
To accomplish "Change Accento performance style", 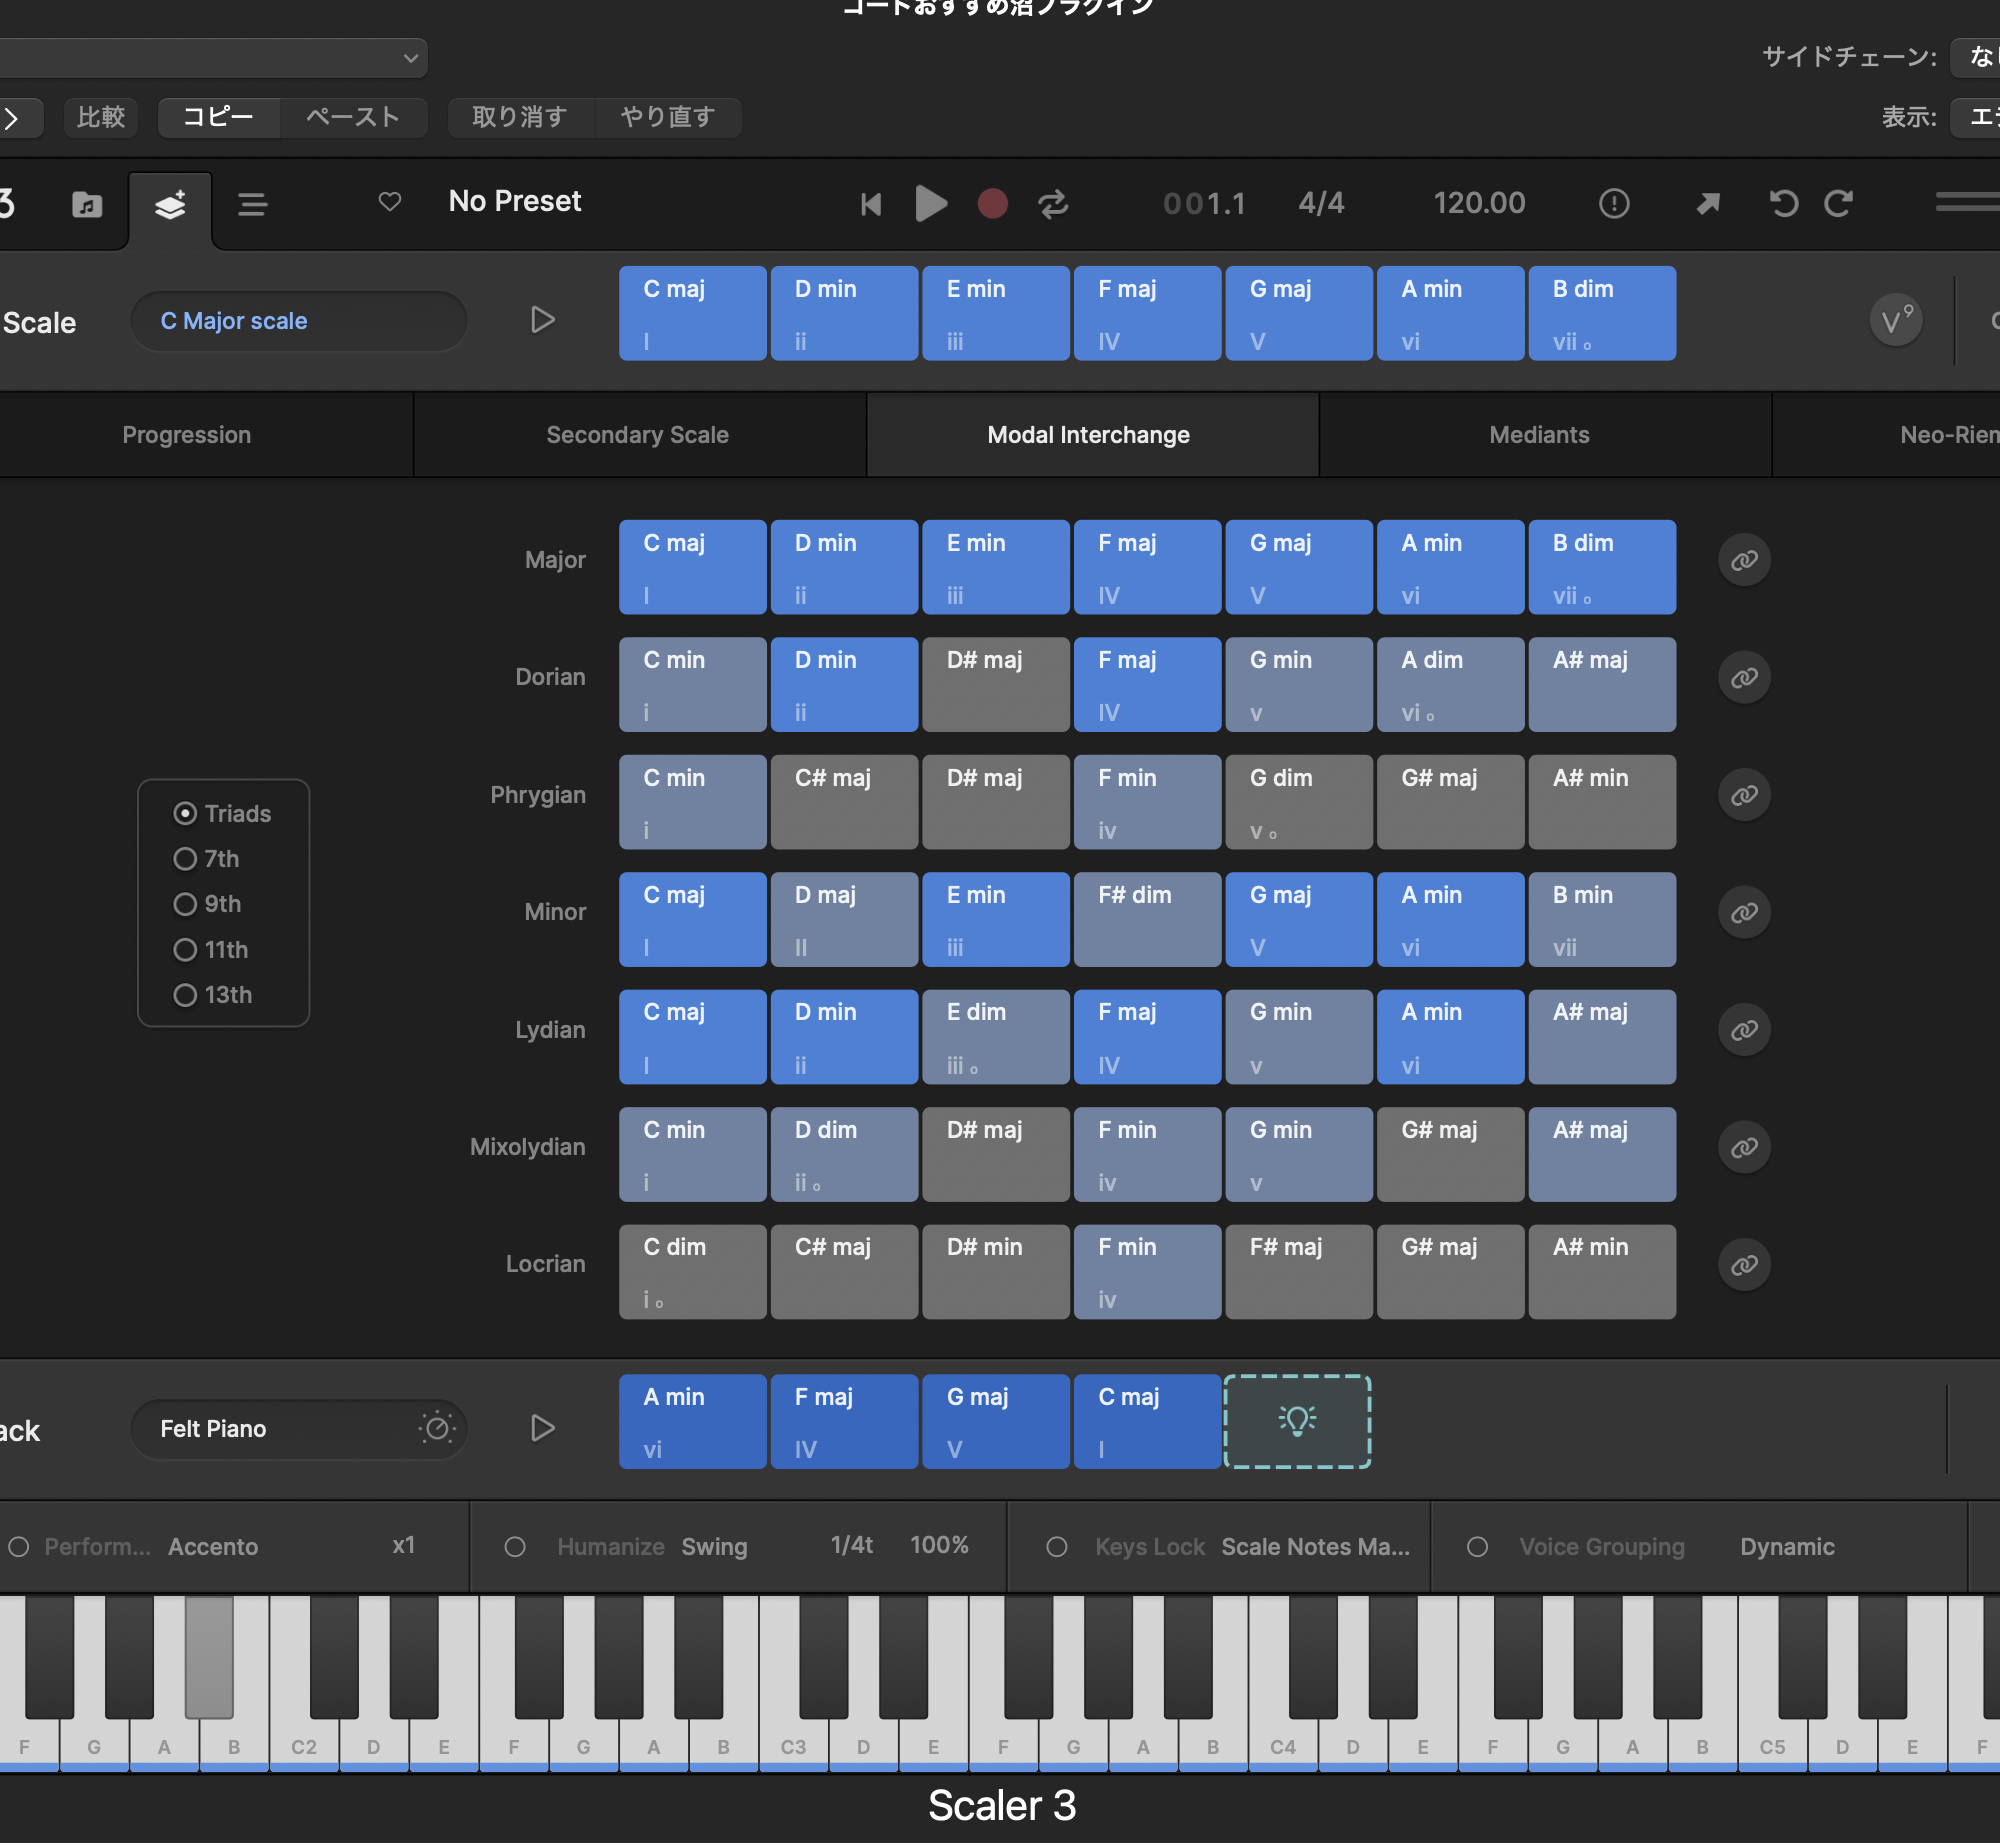I will click(x=213, y=1547).
